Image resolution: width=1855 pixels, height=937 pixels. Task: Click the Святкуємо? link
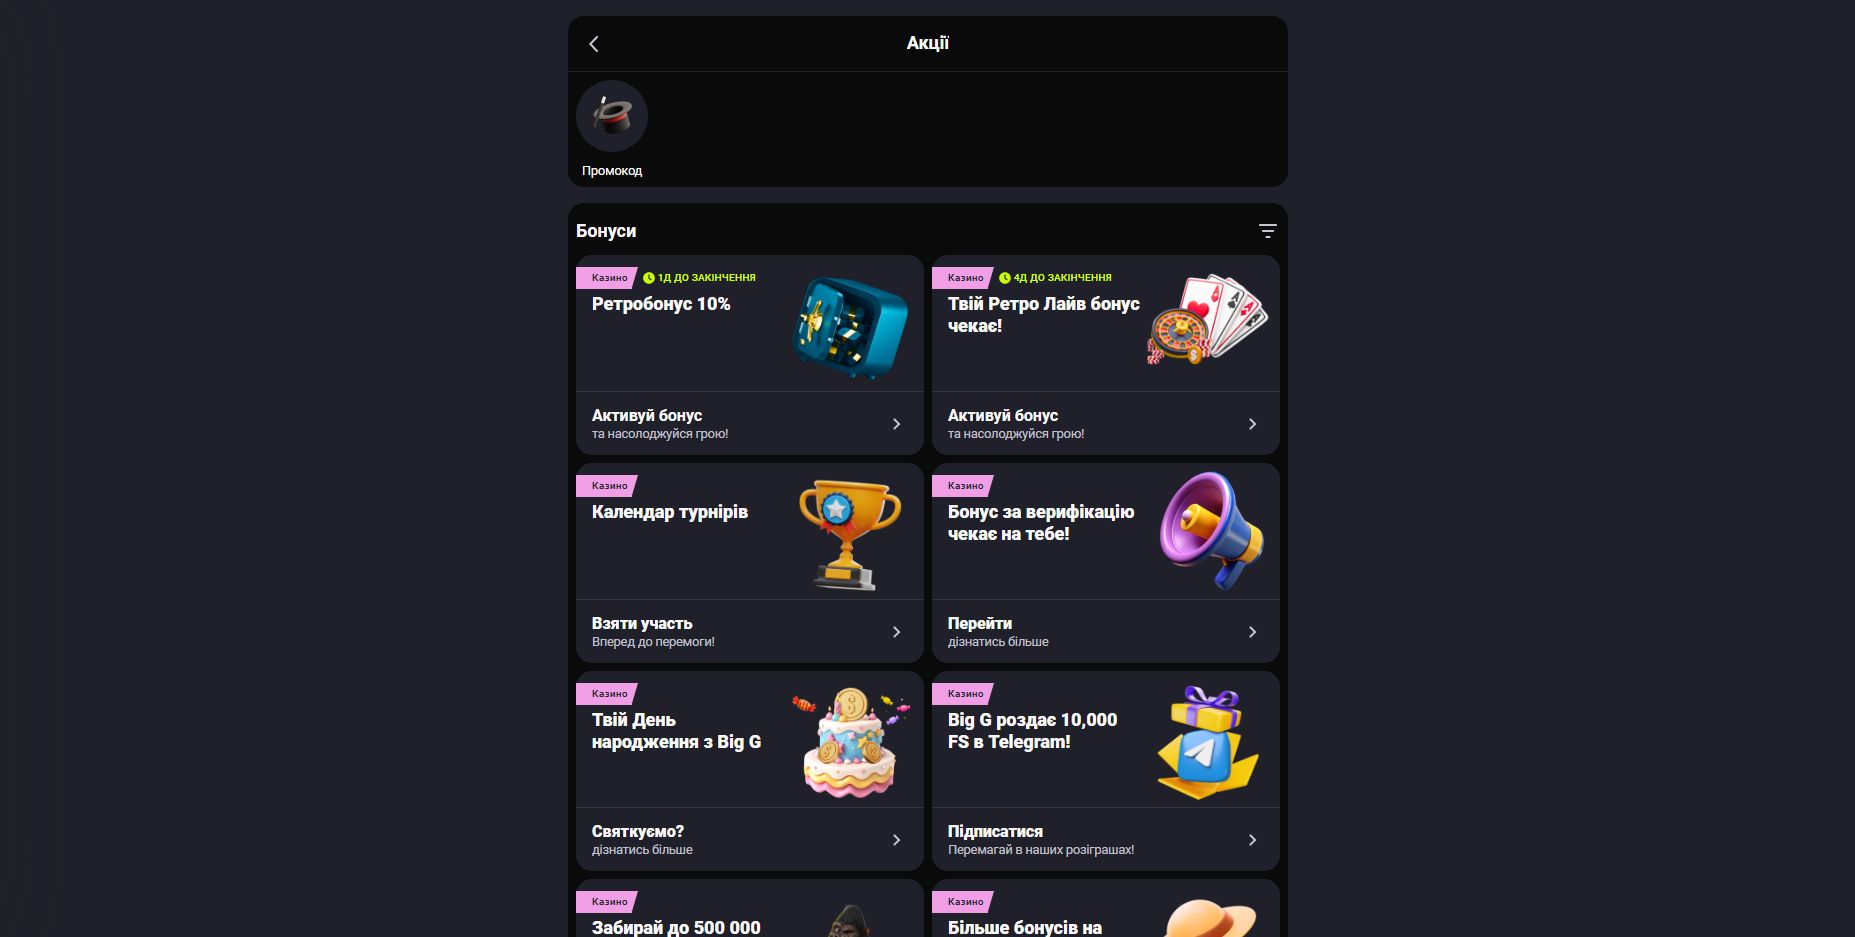click(x=638, y=832)
